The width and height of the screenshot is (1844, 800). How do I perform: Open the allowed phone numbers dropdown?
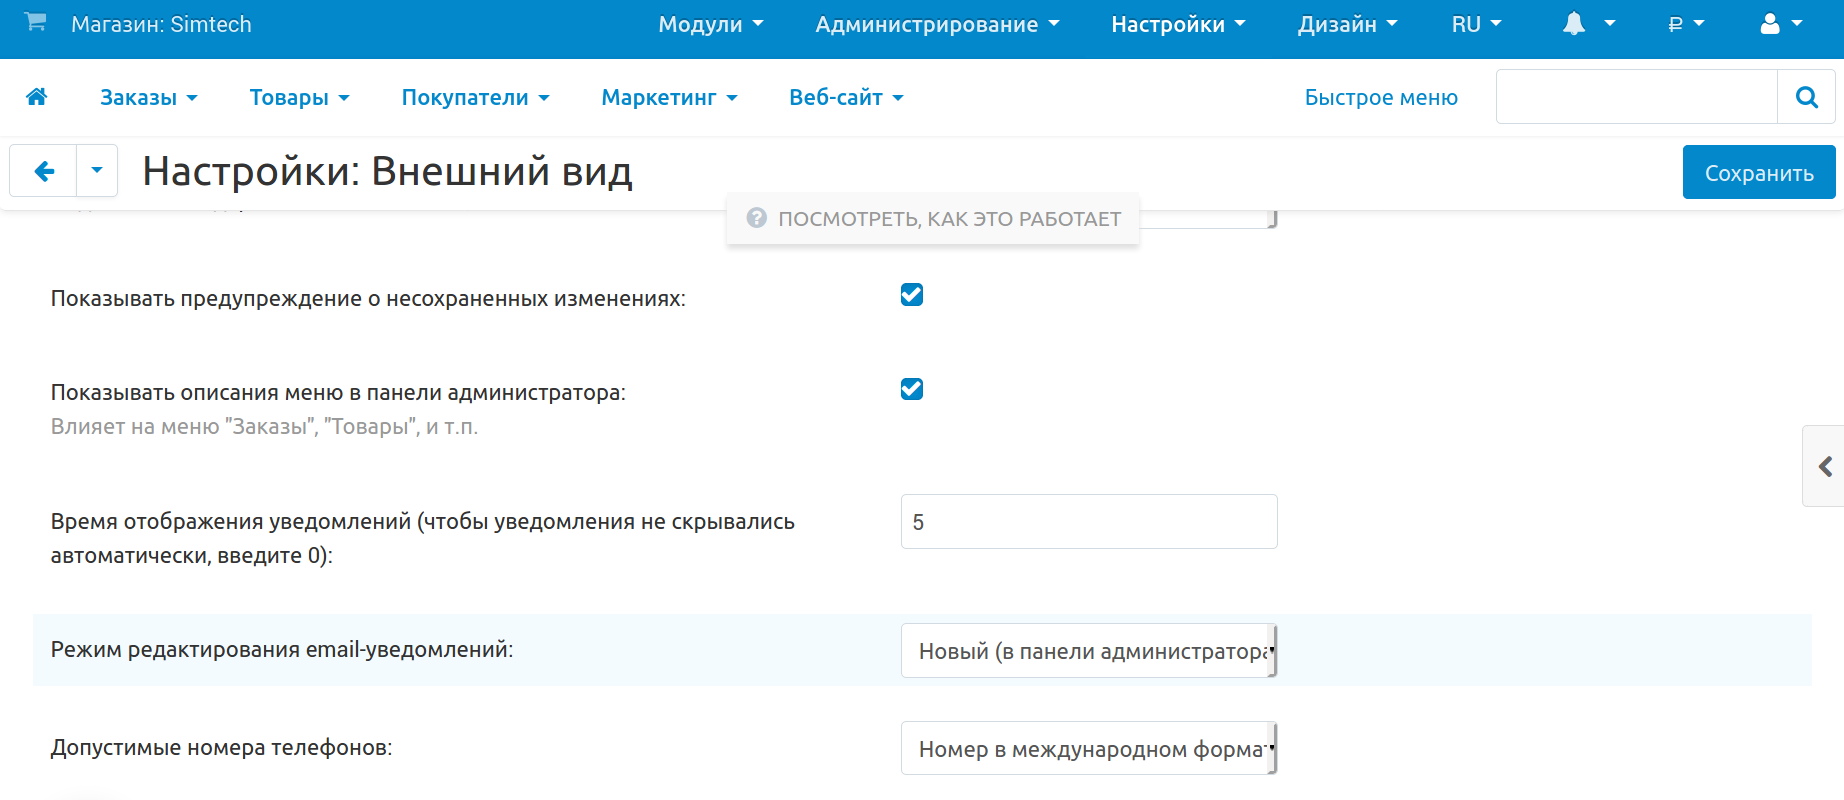(1088, 749)
